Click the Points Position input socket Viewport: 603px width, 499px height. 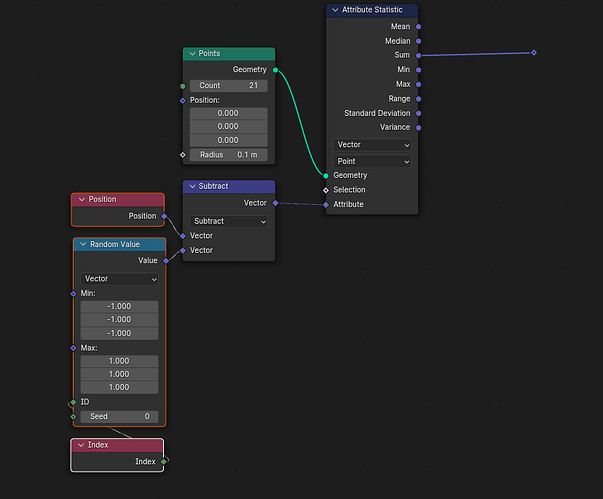click(x=183, y=101)
